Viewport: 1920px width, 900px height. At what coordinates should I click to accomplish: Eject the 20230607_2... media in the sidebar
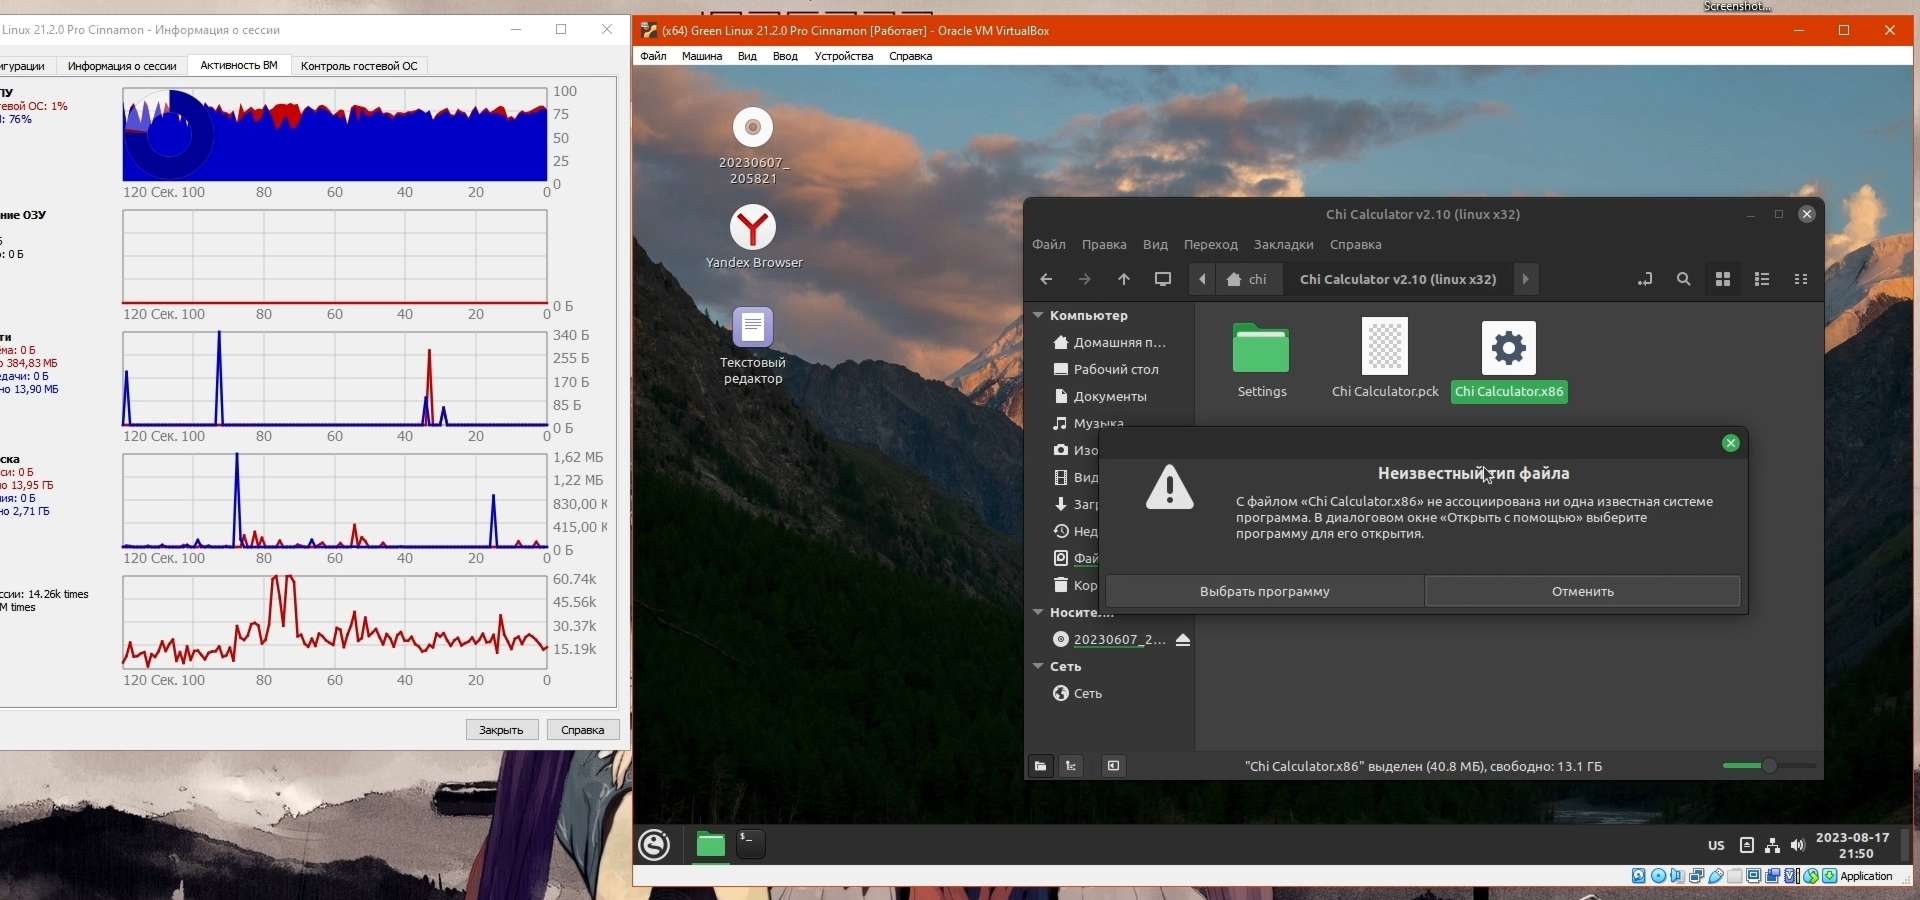pyautogui.click(x=1183, y=640)
